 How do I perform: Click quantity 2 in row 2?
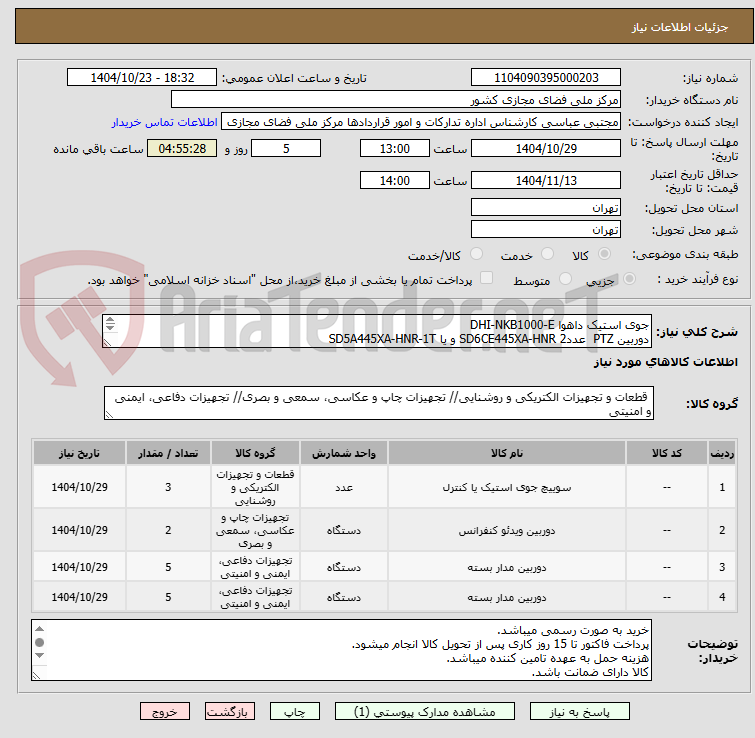point(168,530)
